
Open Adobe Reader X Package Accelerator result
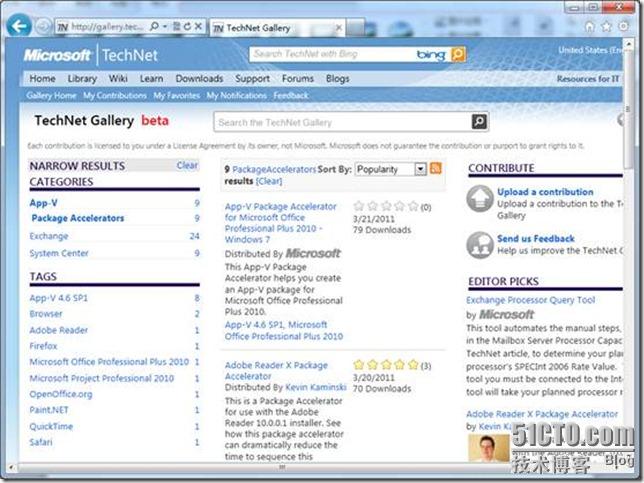[276, 370]
